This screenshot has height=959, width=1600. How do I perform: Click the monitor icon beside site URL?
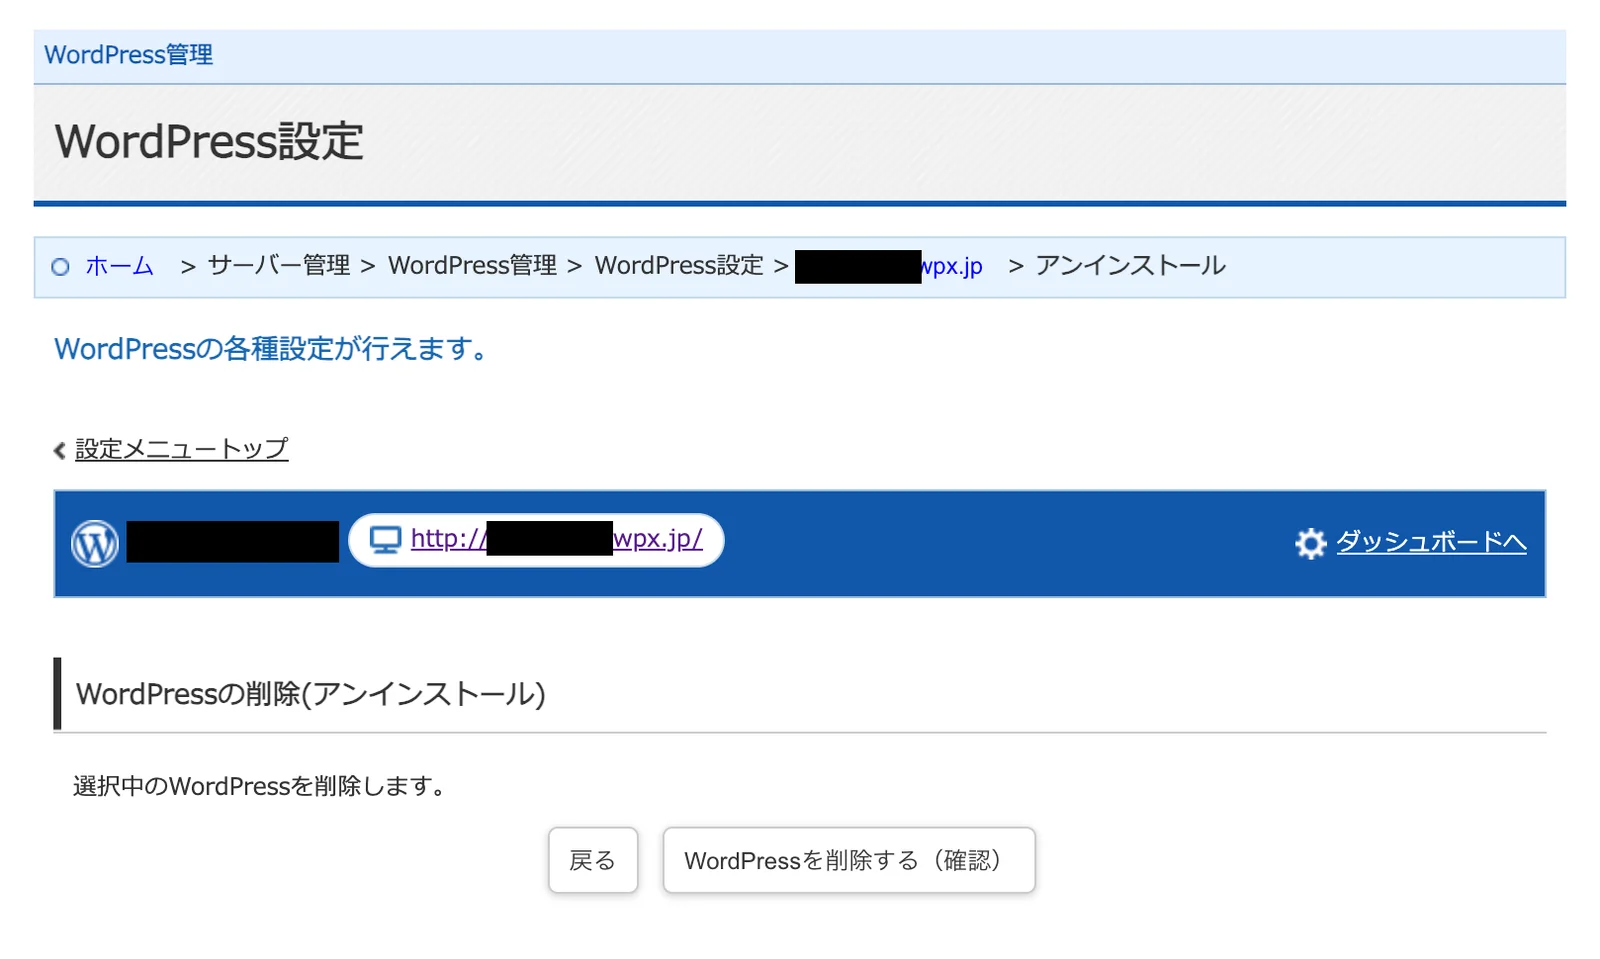(385, 540)
